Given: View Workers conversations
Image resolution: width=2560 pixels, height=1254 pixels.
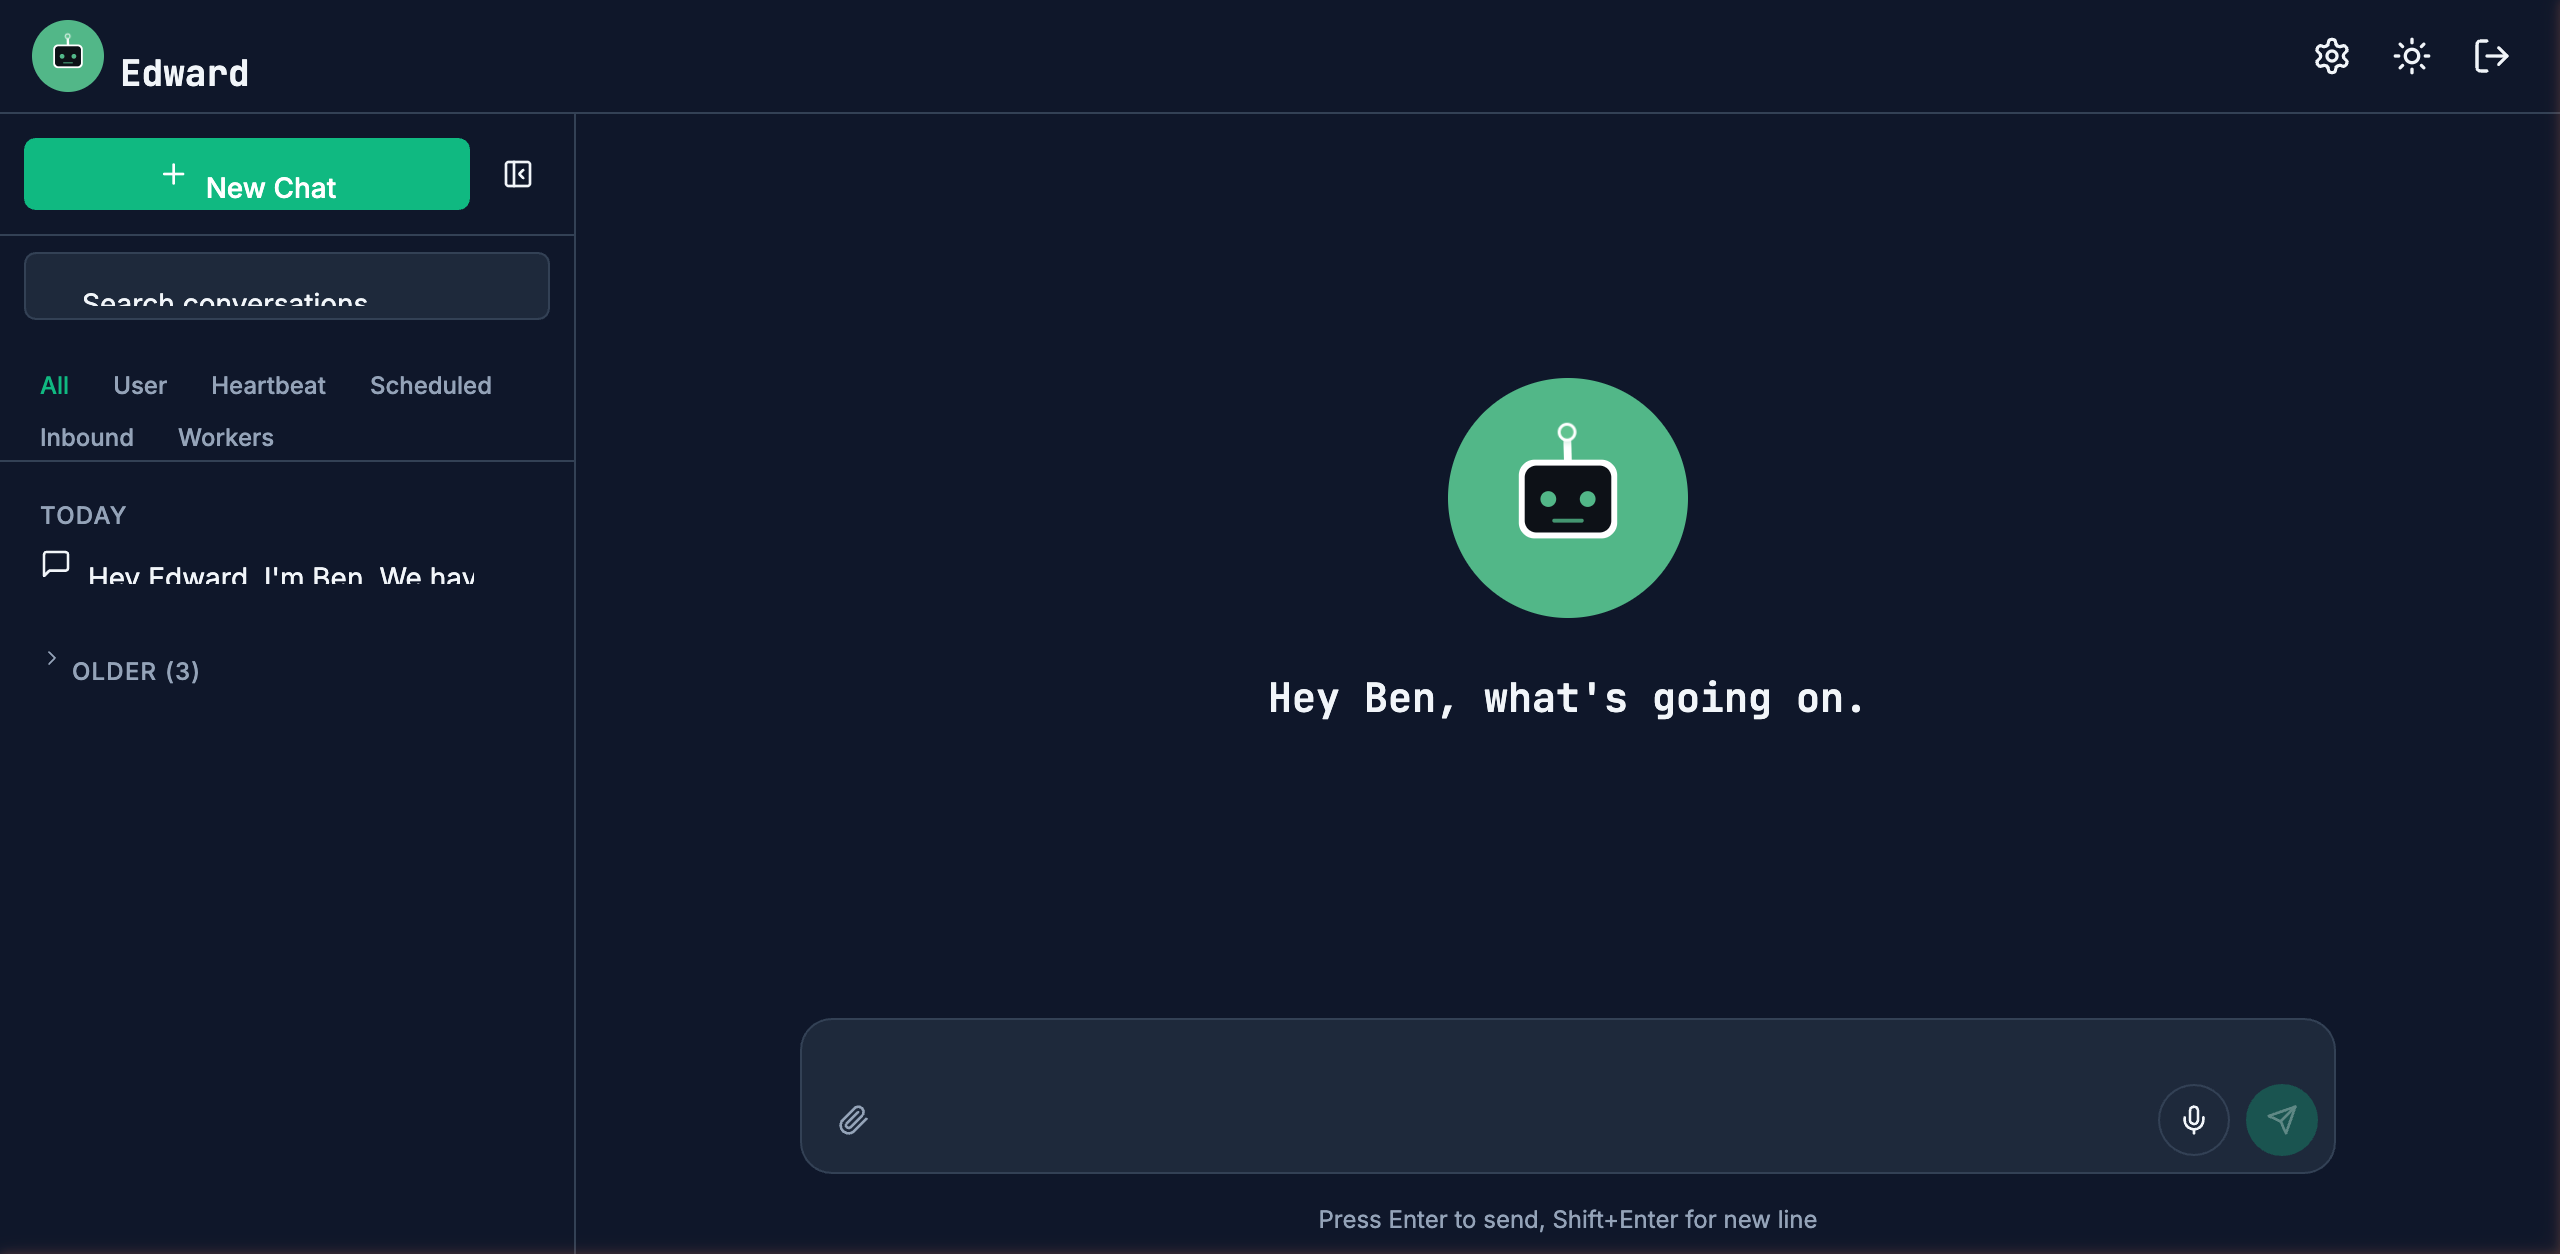Looking at the screenshot, I should coord(225,437).
